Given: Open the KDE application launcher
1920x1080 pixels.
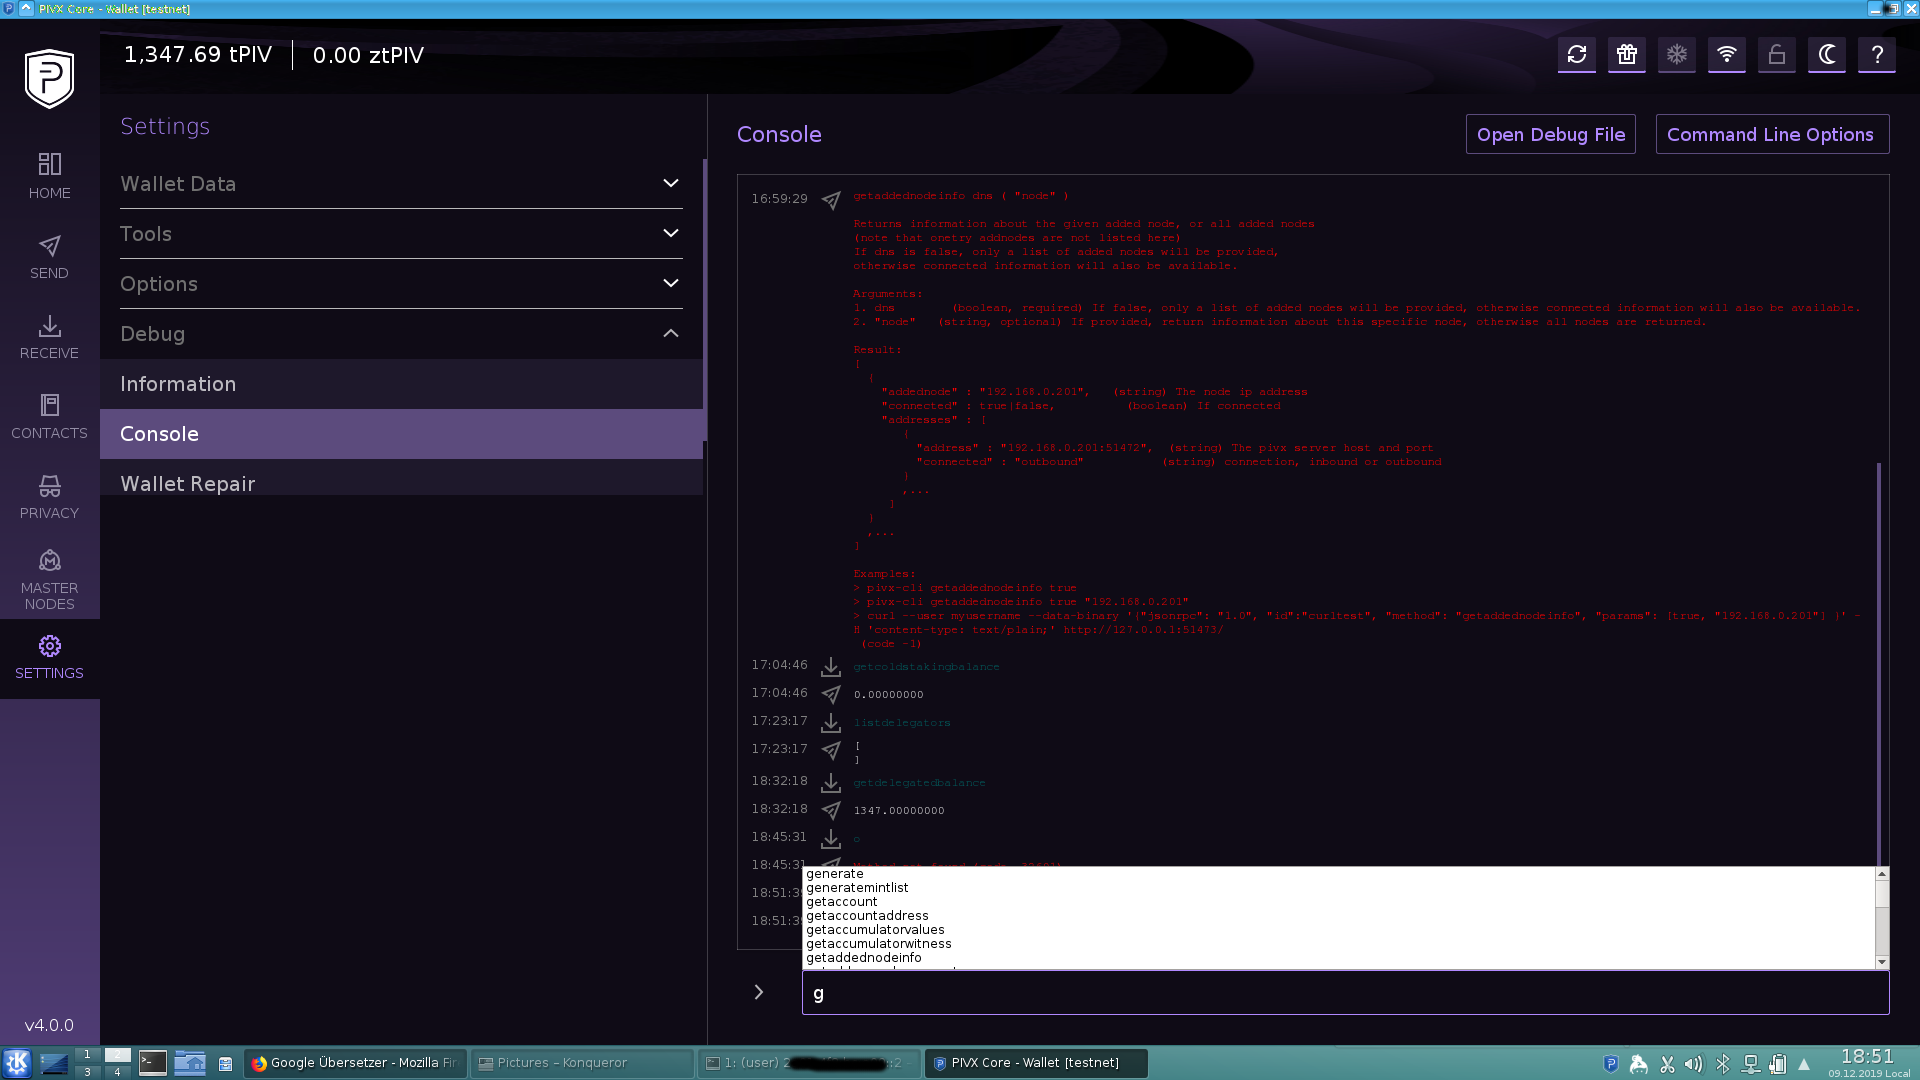Looking at the screenshot, I should (17, 1063).
